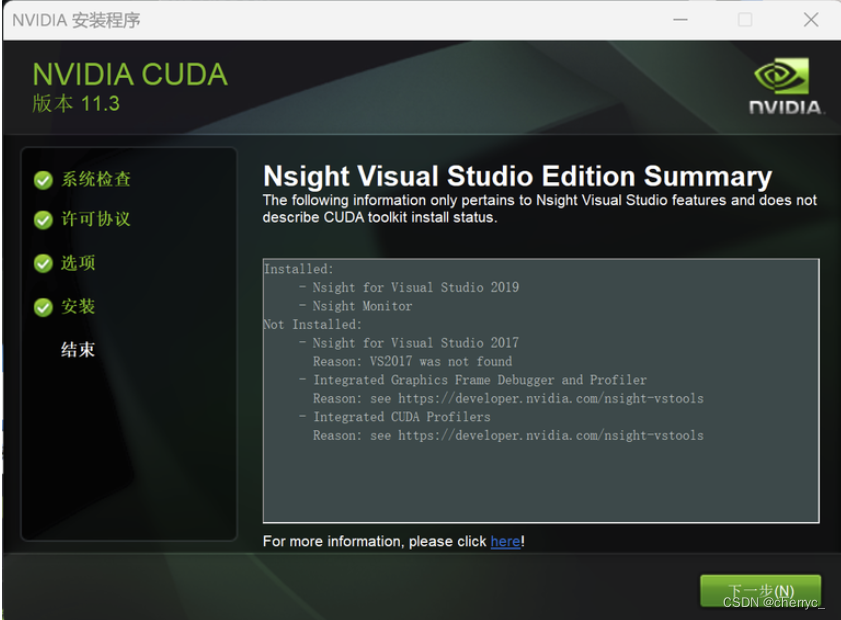Click the 'Nsight for Visual Studio 2017' line
The image size is (841, 620).
click(x=409, y=343)
